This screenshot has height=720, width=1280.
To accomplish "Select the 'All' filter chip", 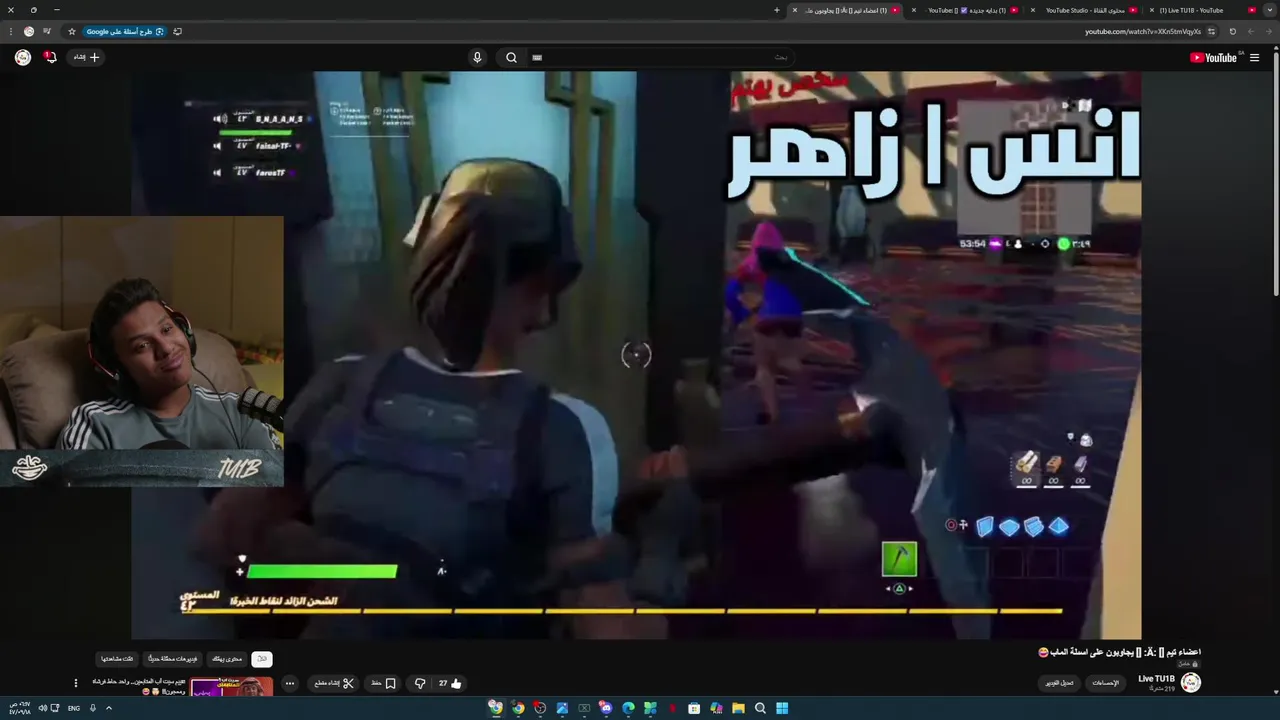I will coord(261,659).
